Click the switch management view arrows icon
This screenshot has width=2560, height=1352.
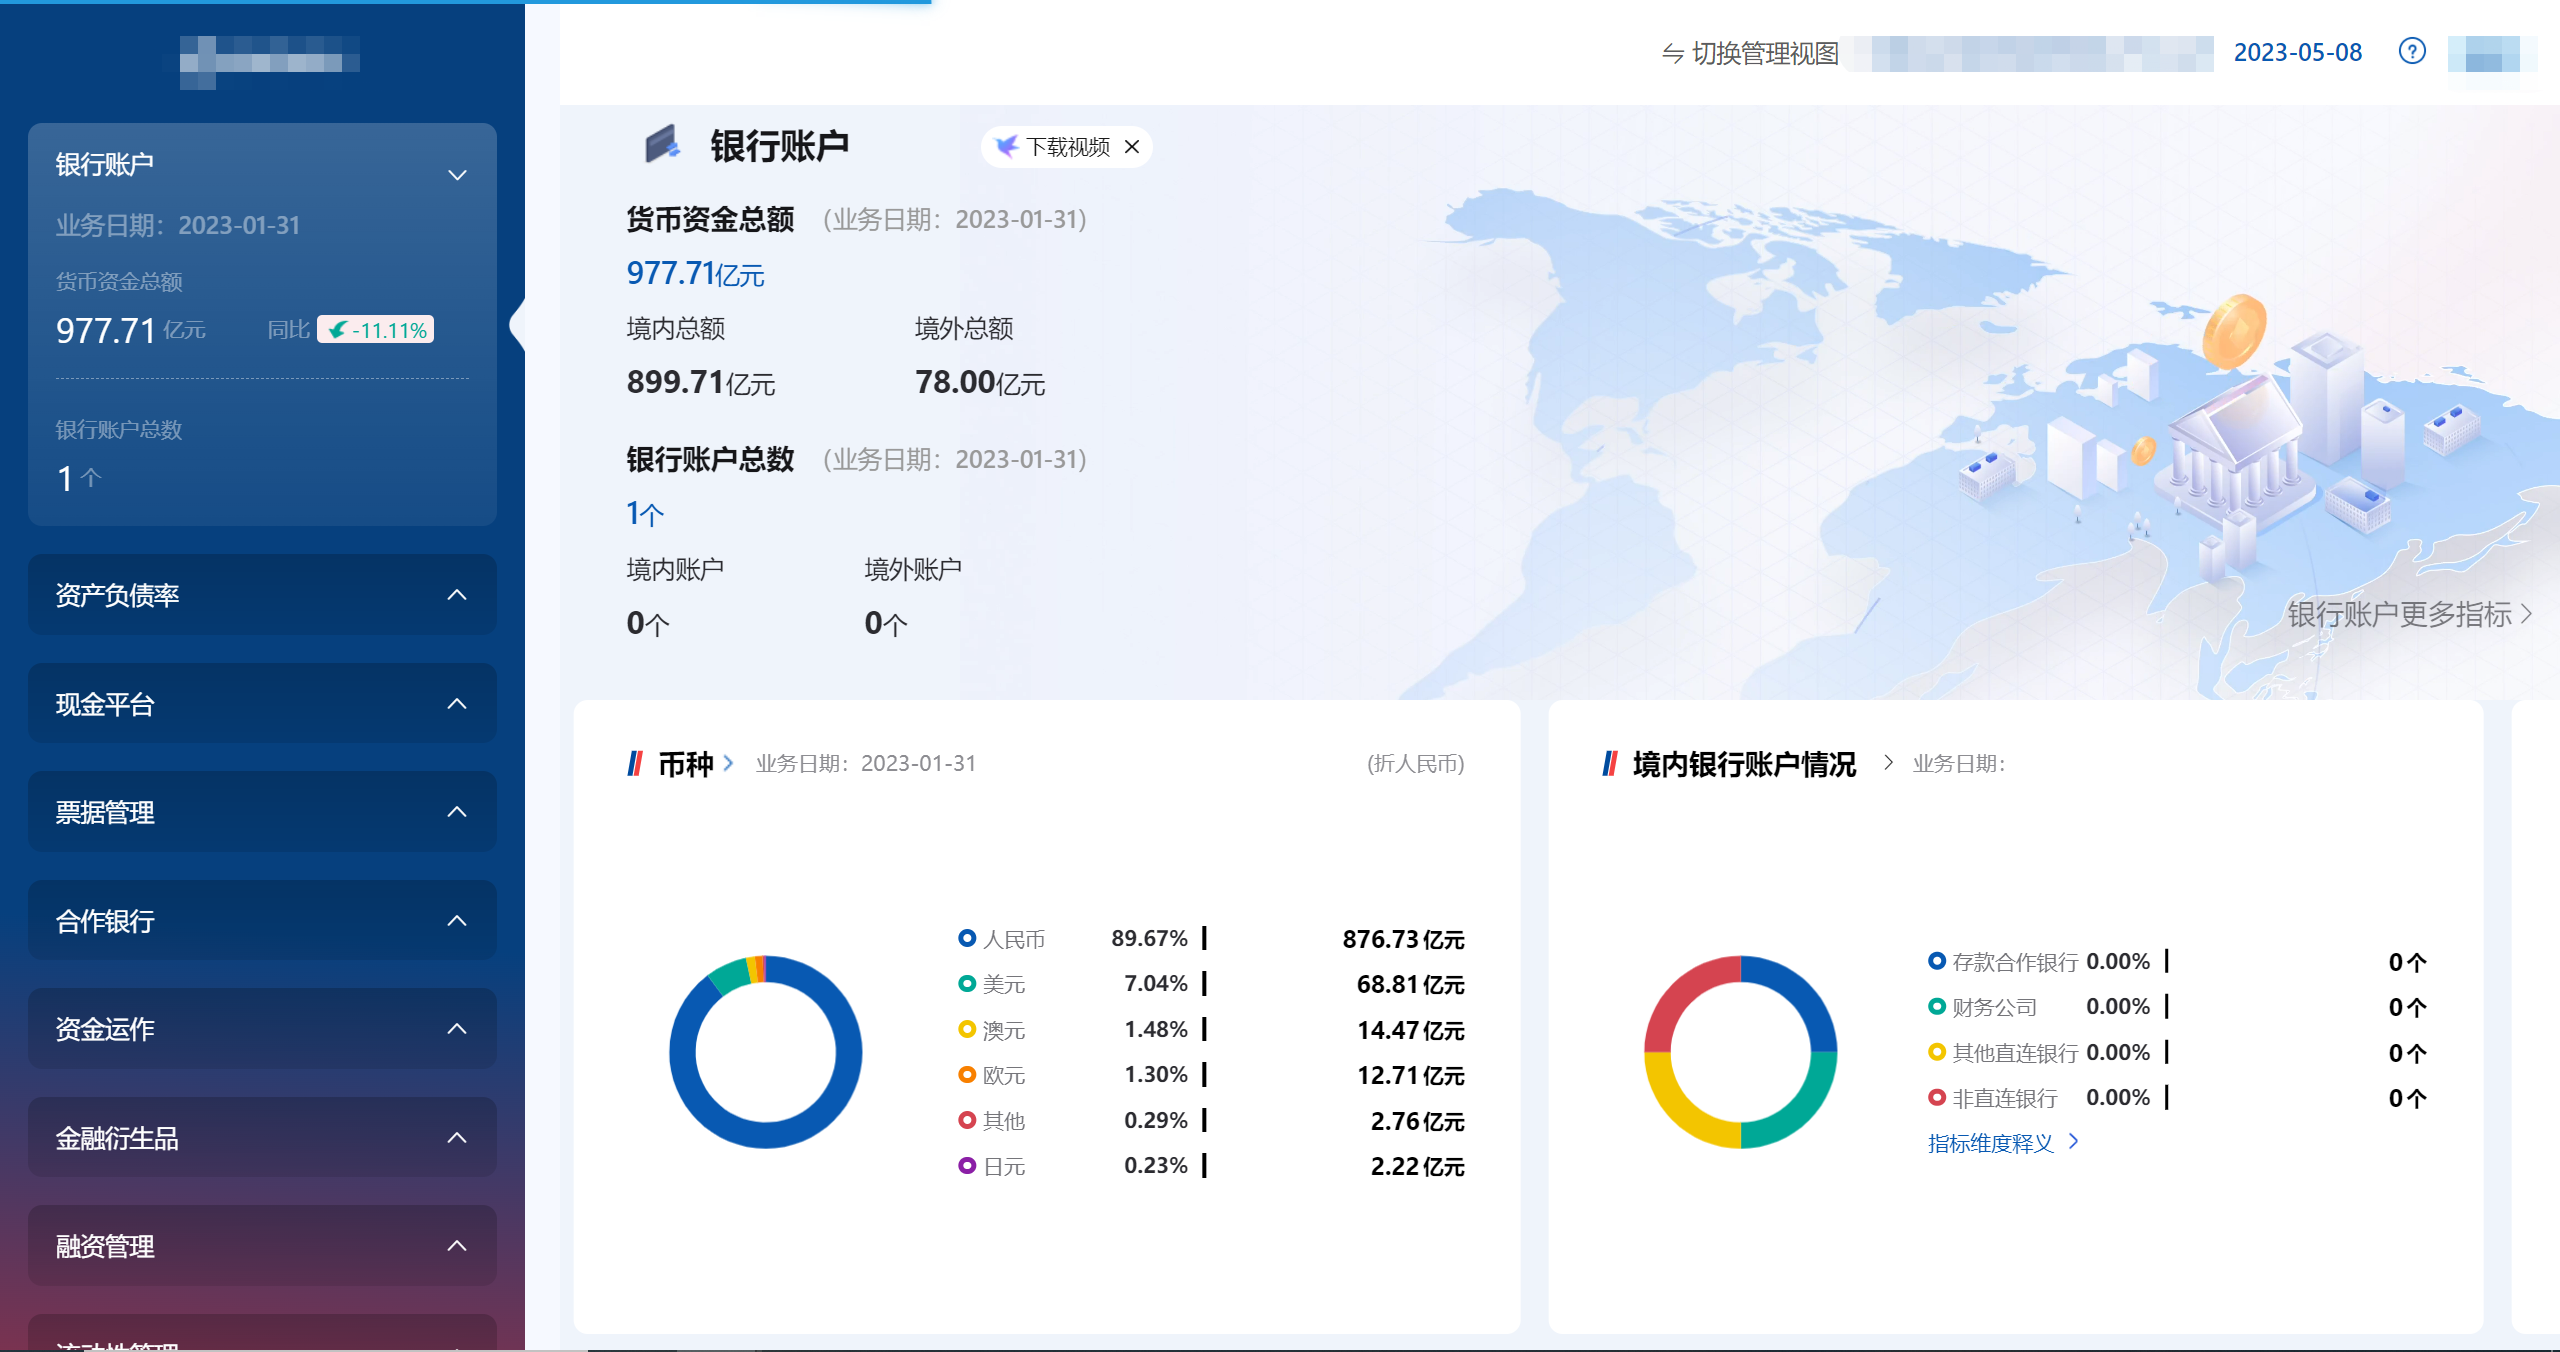coord(1673,53)
